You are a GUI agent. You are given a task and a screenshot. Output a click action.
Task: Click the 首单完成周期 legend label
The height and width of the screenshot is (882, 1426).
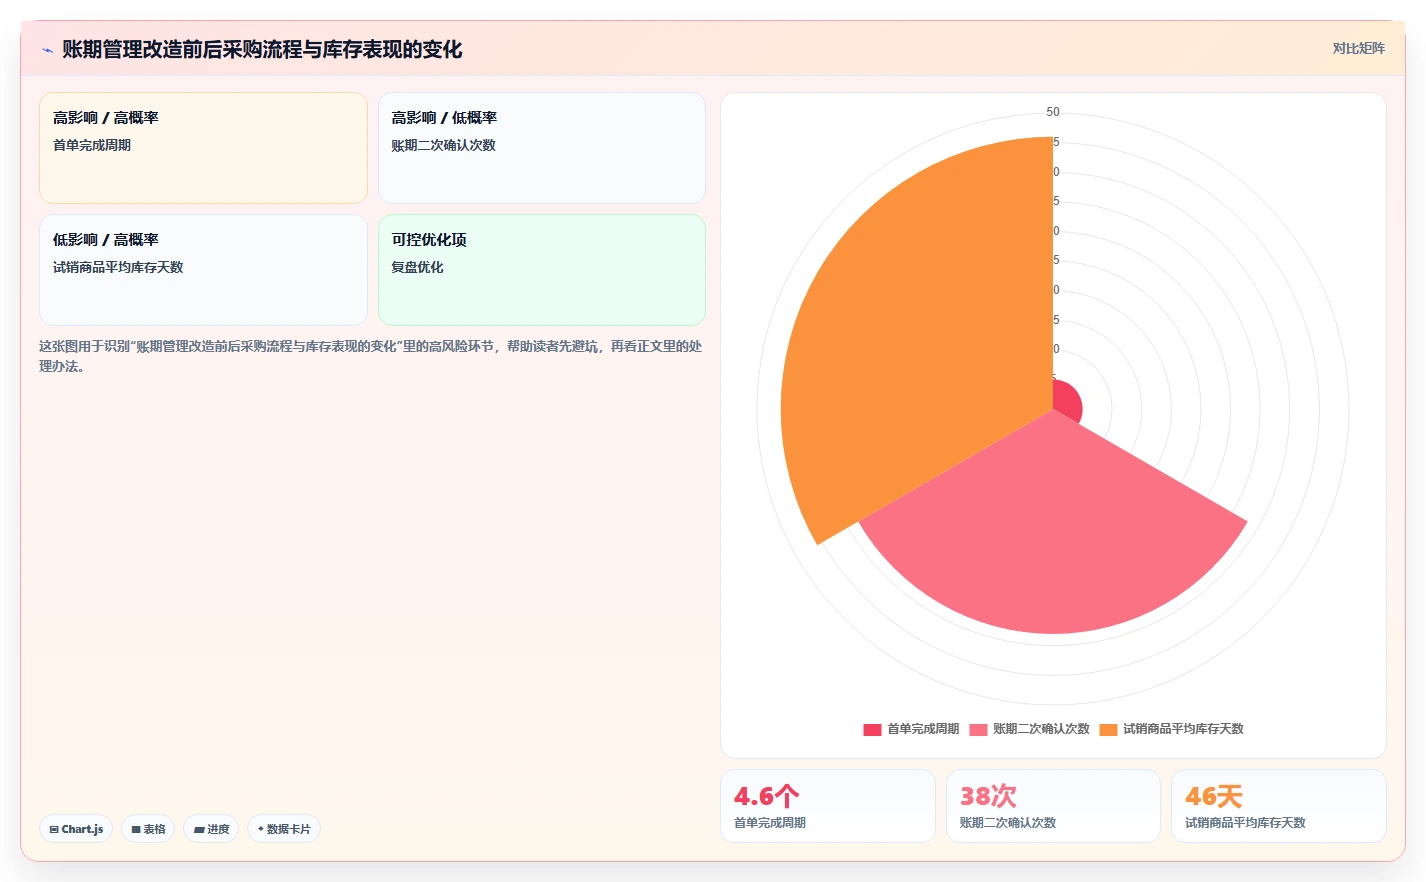(x=923, y=729)
